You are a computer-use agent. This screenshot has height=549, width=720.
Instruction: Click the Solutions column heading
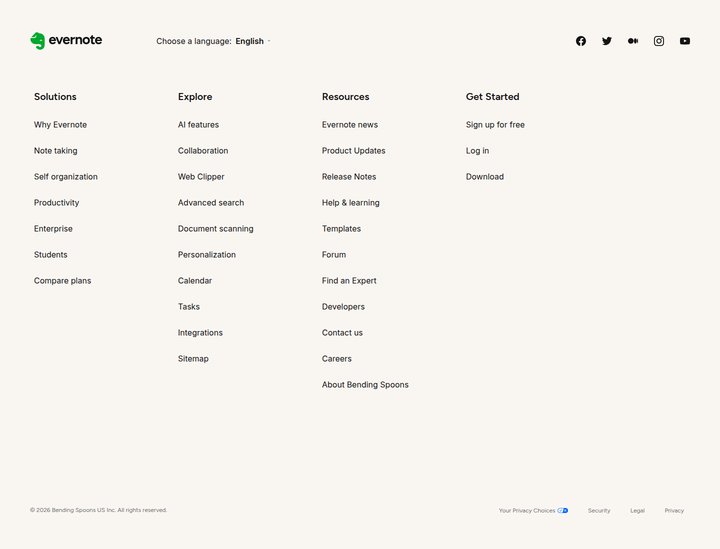(55, 97)
